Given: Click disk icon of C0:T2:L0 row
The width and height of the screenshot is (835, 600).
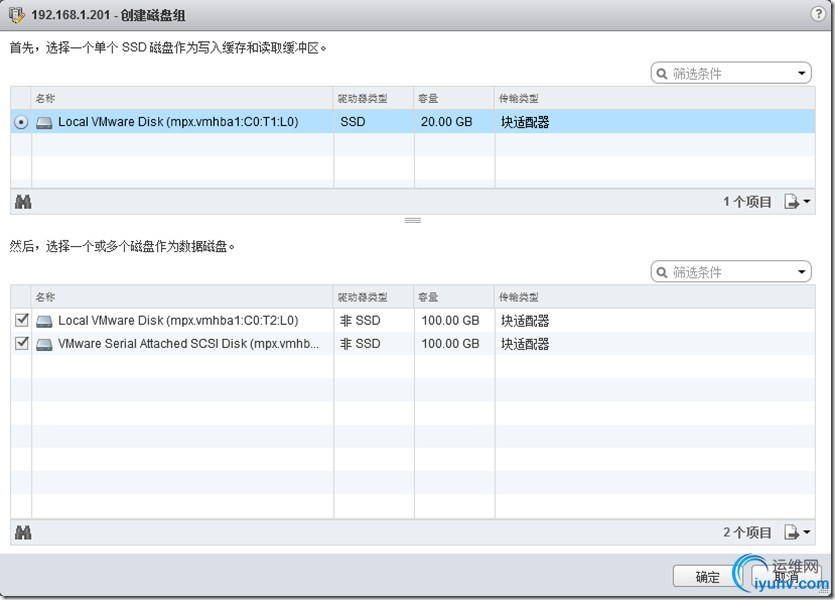Looking at the screenshot, I should (x=44, y=321).
